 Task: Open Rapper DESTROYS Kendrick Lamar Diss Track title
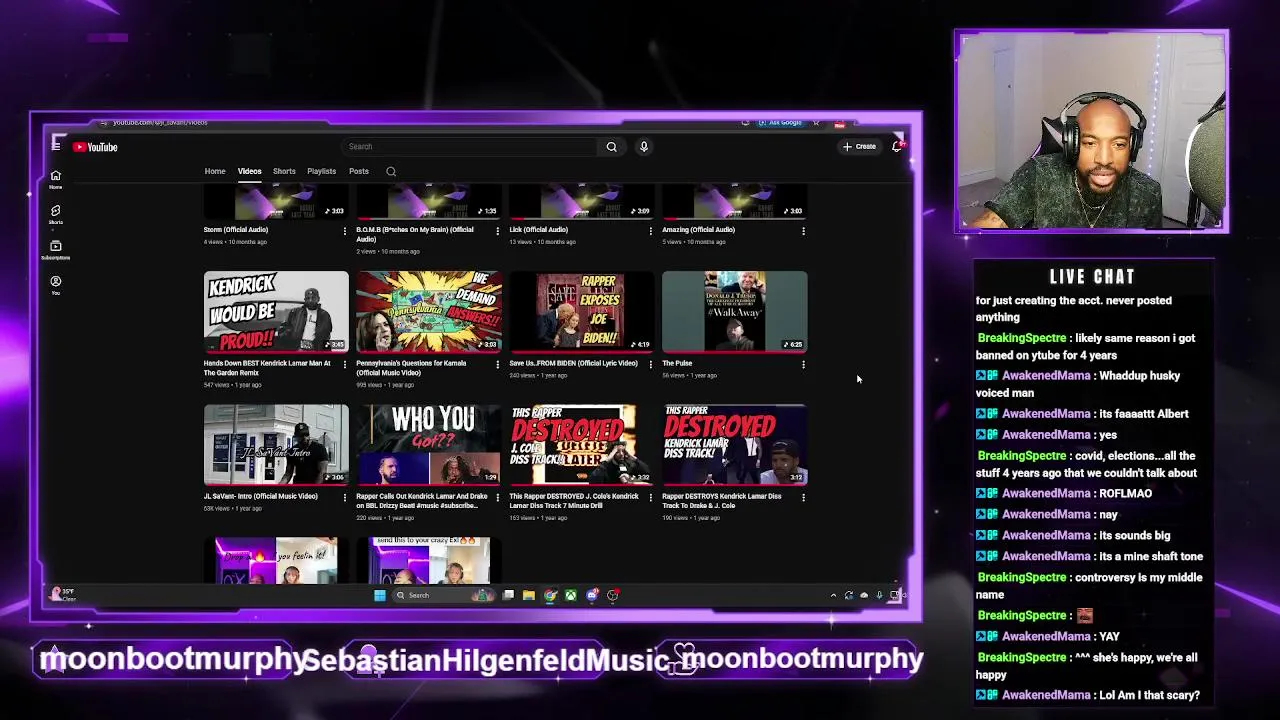tap(722, 501)
